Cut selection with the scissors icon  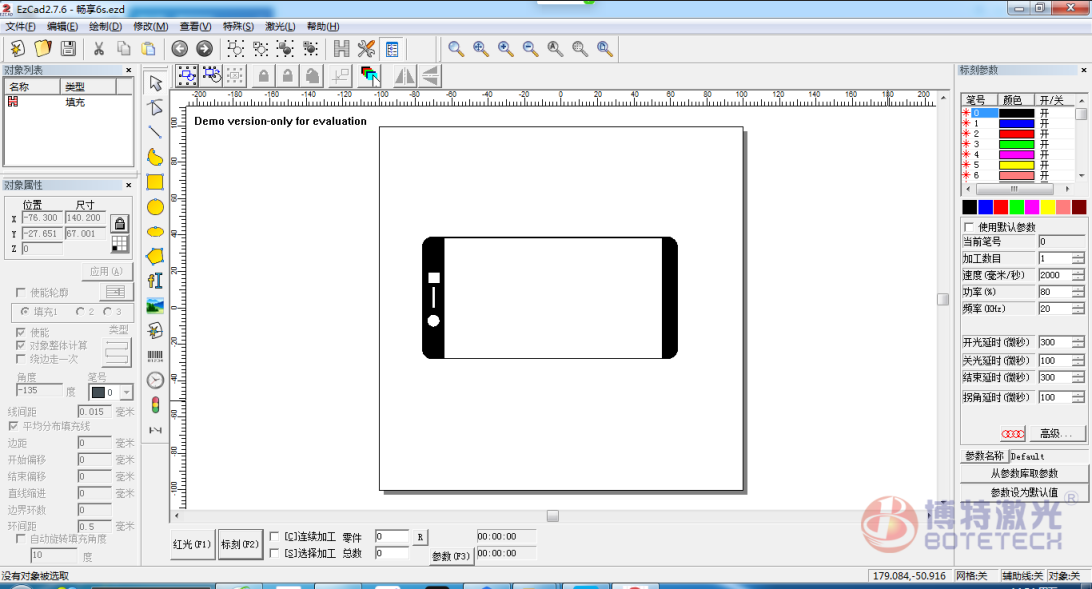coord(99,48)
